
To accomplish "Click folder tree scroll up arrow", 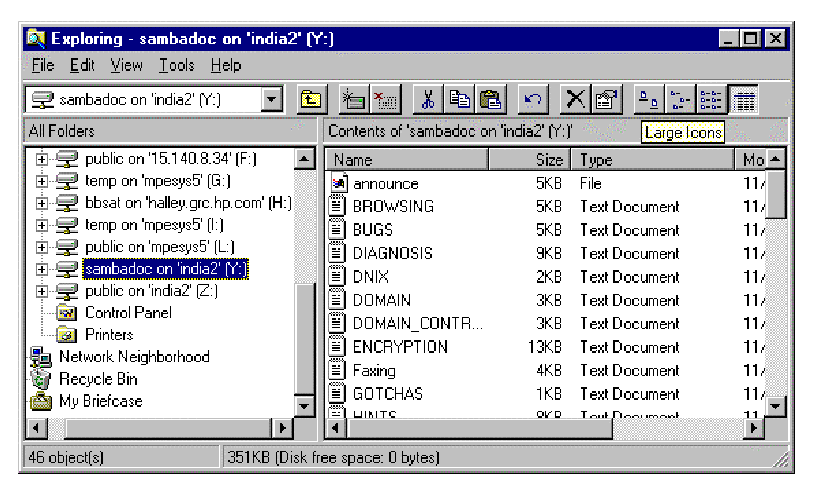I will [304, 159].
